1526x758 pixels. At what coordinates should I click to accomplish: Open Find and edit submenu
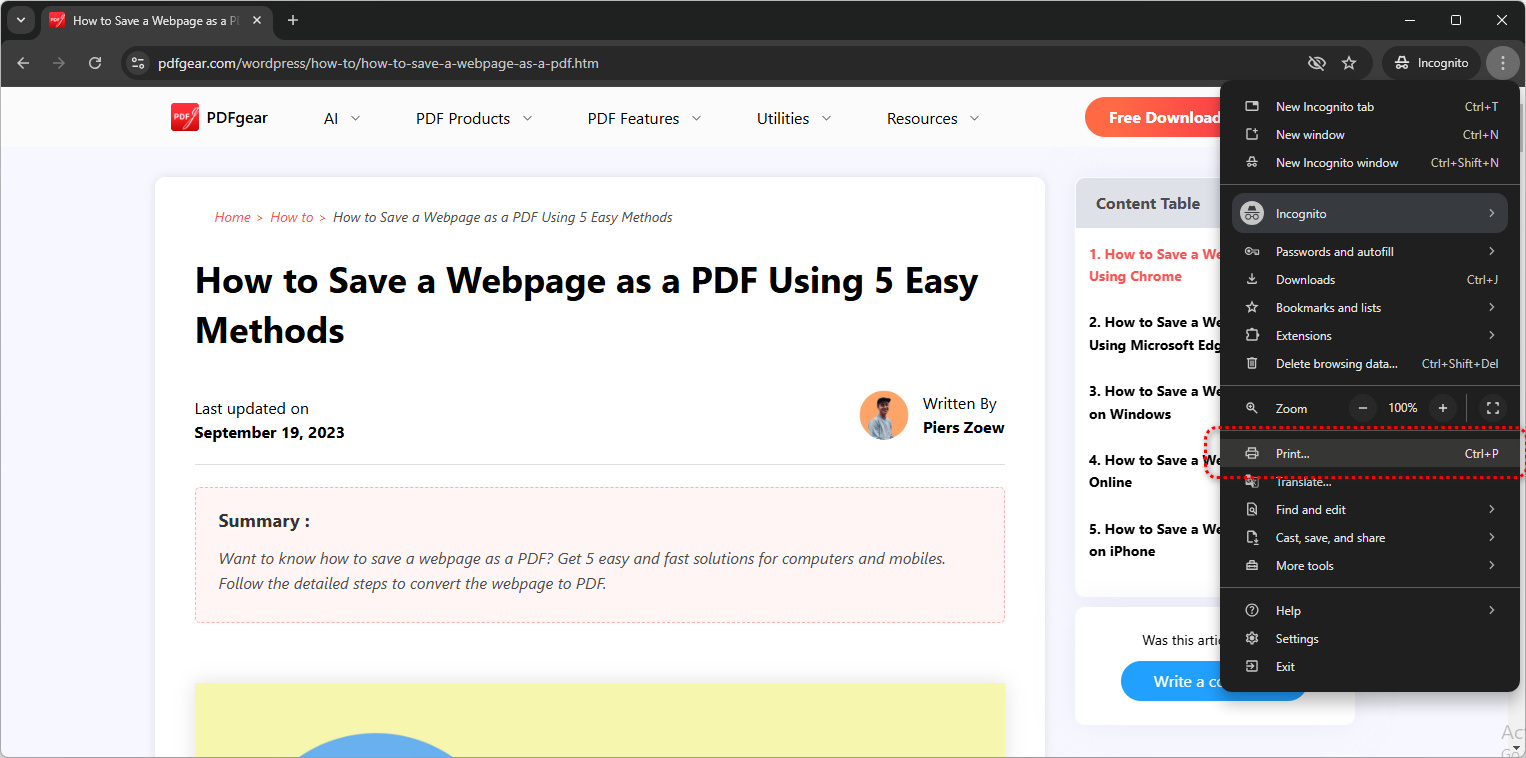click(x=1370, y=510)
